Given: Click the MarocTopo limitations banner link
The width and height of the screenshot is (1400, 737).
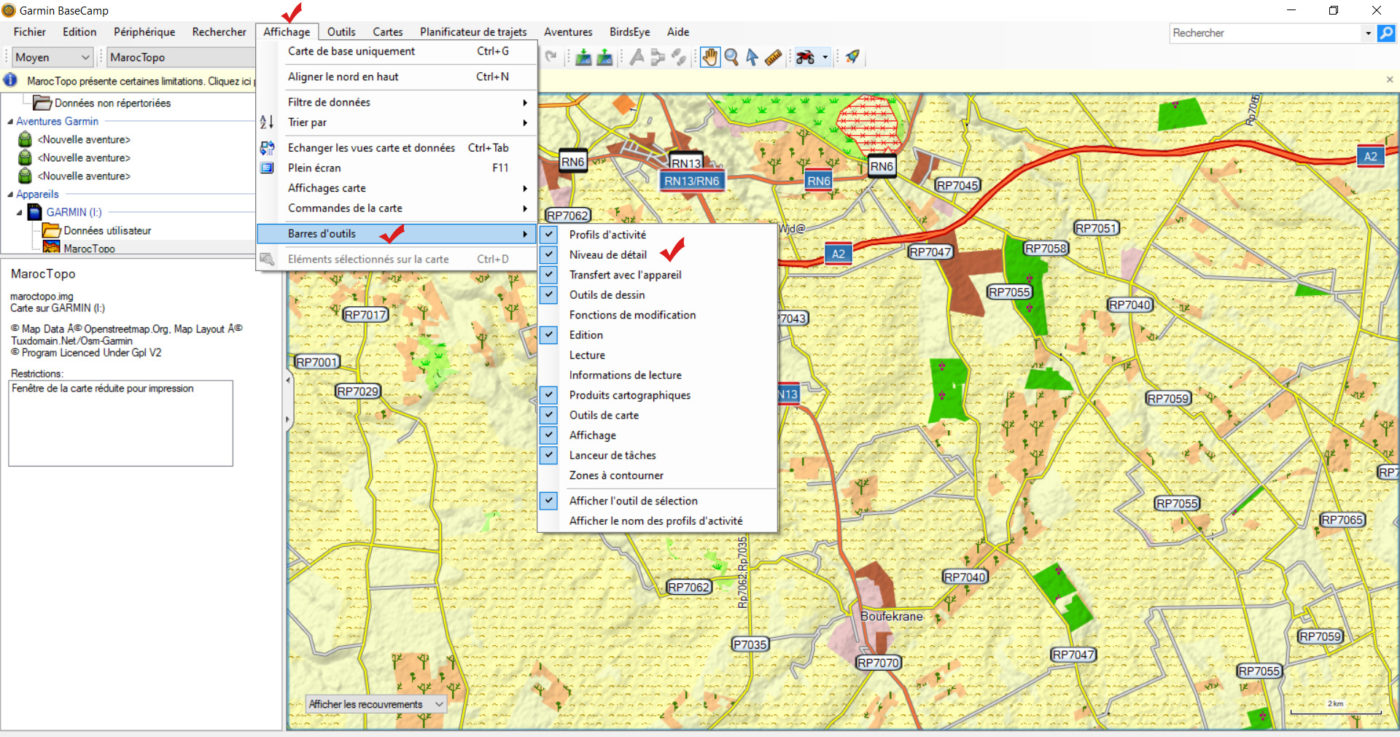Looking at the screenshot, I should 140,81.
